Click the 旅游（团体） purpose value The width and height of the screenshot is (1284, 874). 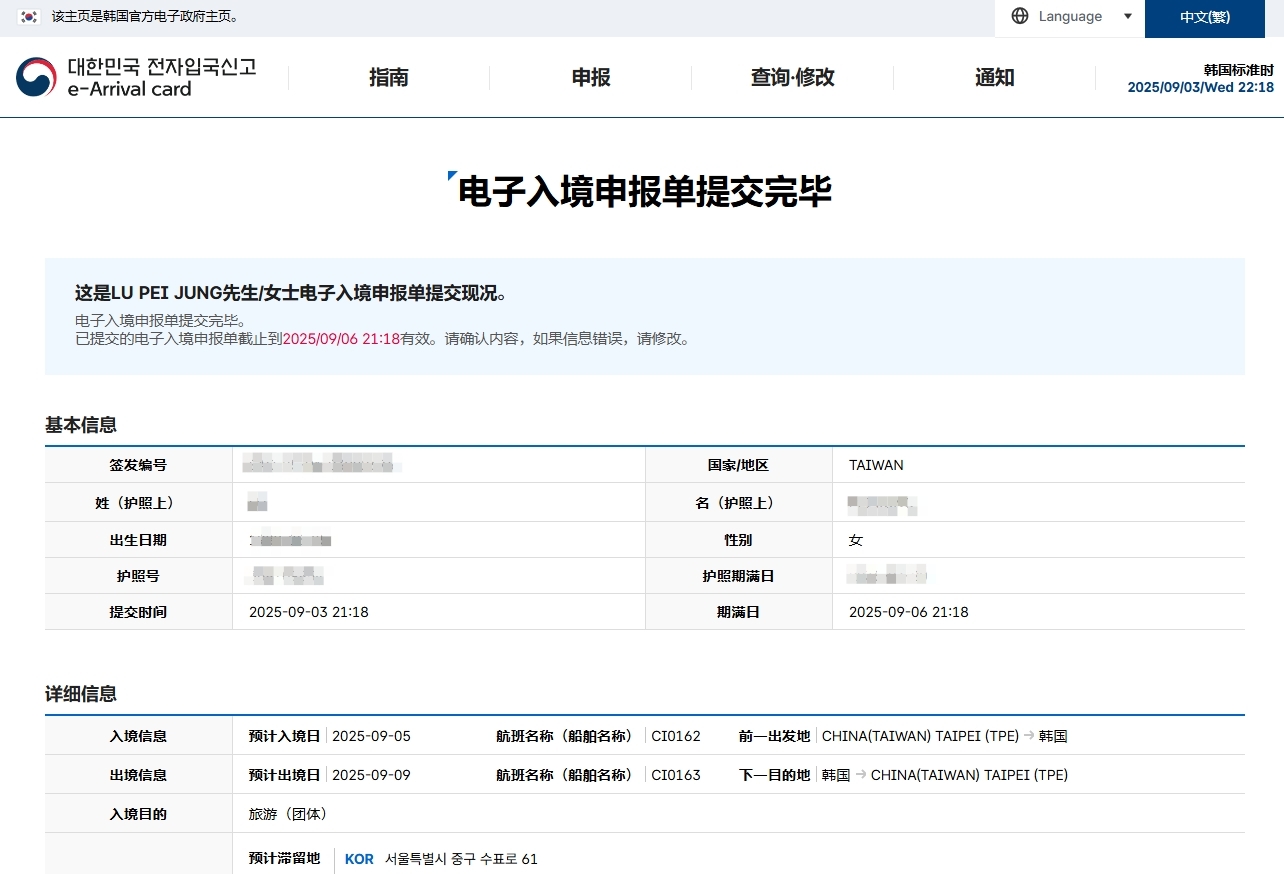pos(287,814)
